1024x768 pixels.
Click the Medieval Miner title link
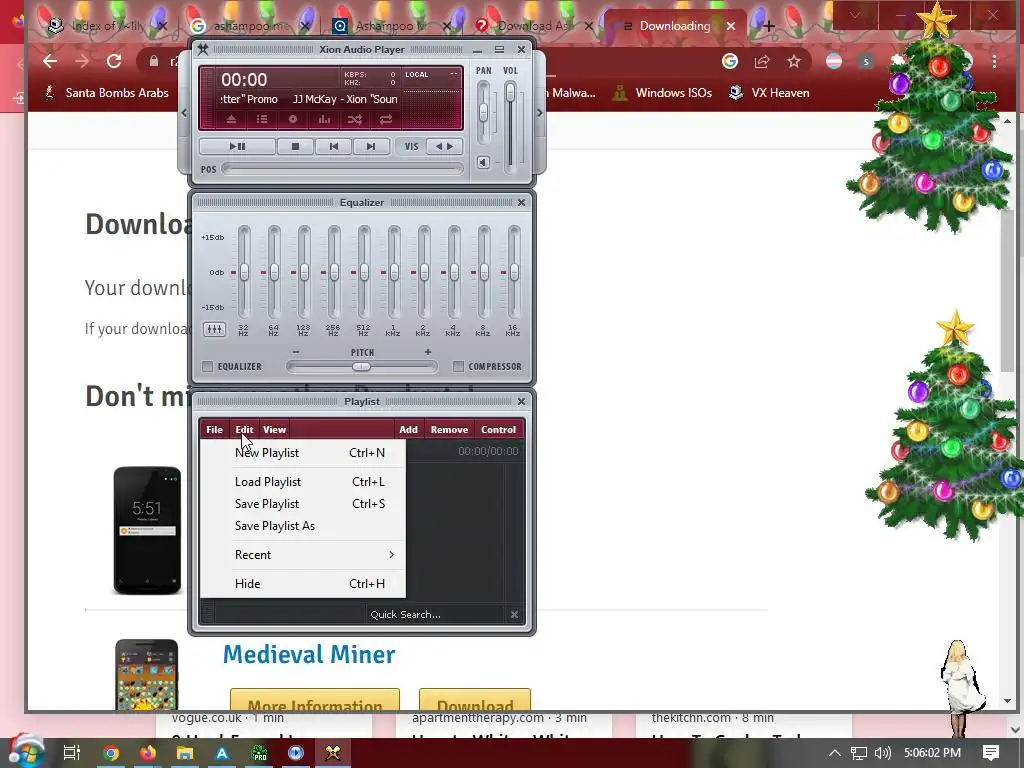click(309, 654)
